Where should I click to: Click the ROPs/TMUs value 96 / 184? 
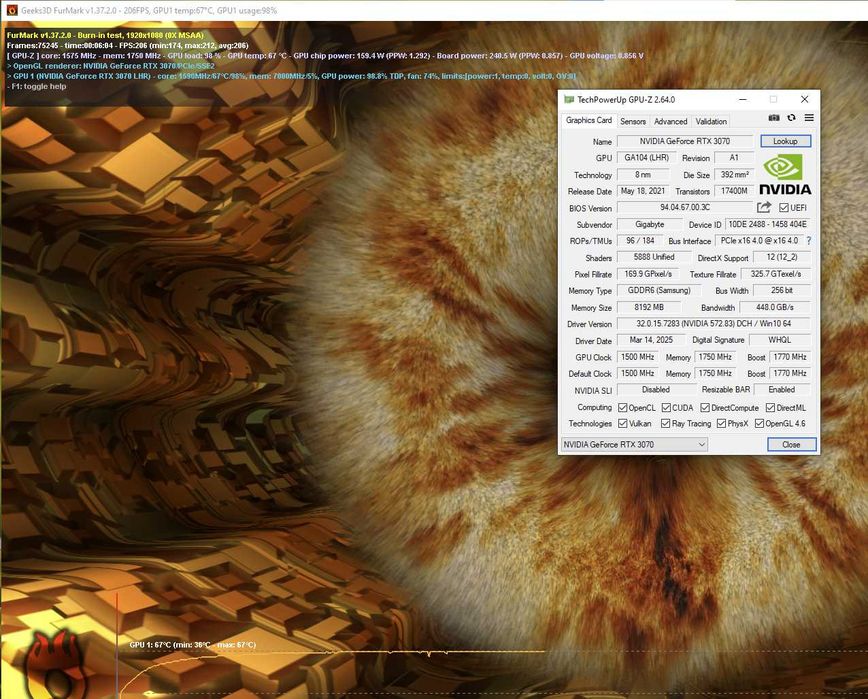pyautogui.click(x=640, y=240)
